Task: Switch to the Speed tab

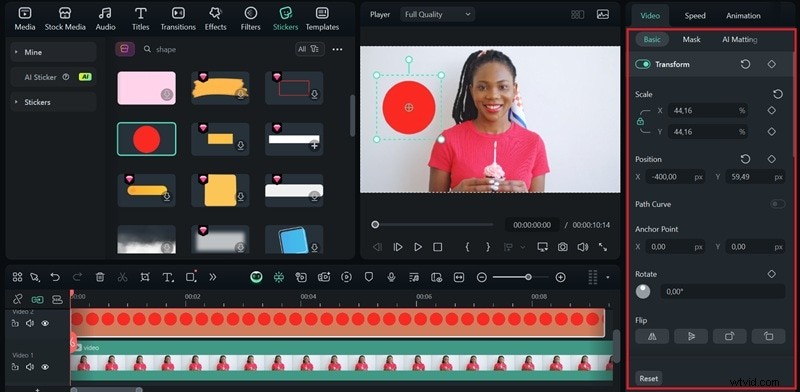Action: click(x=695, y=16)
